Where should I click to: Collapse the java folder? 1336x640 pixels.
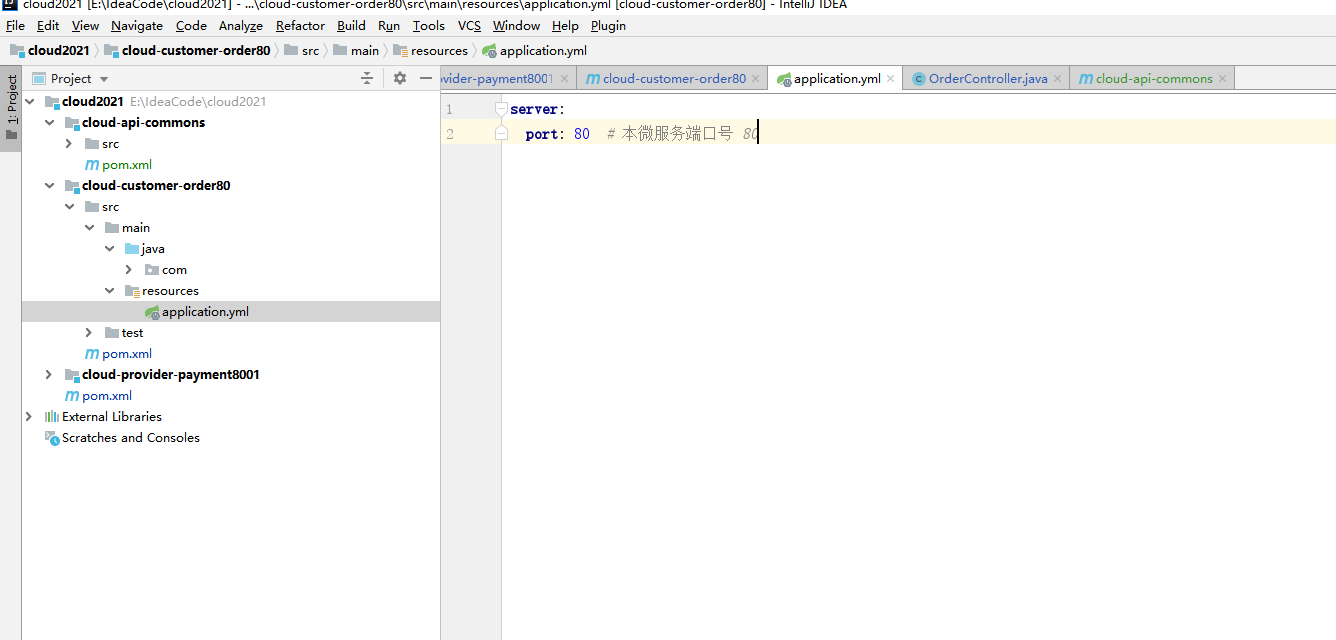point(109,248)
